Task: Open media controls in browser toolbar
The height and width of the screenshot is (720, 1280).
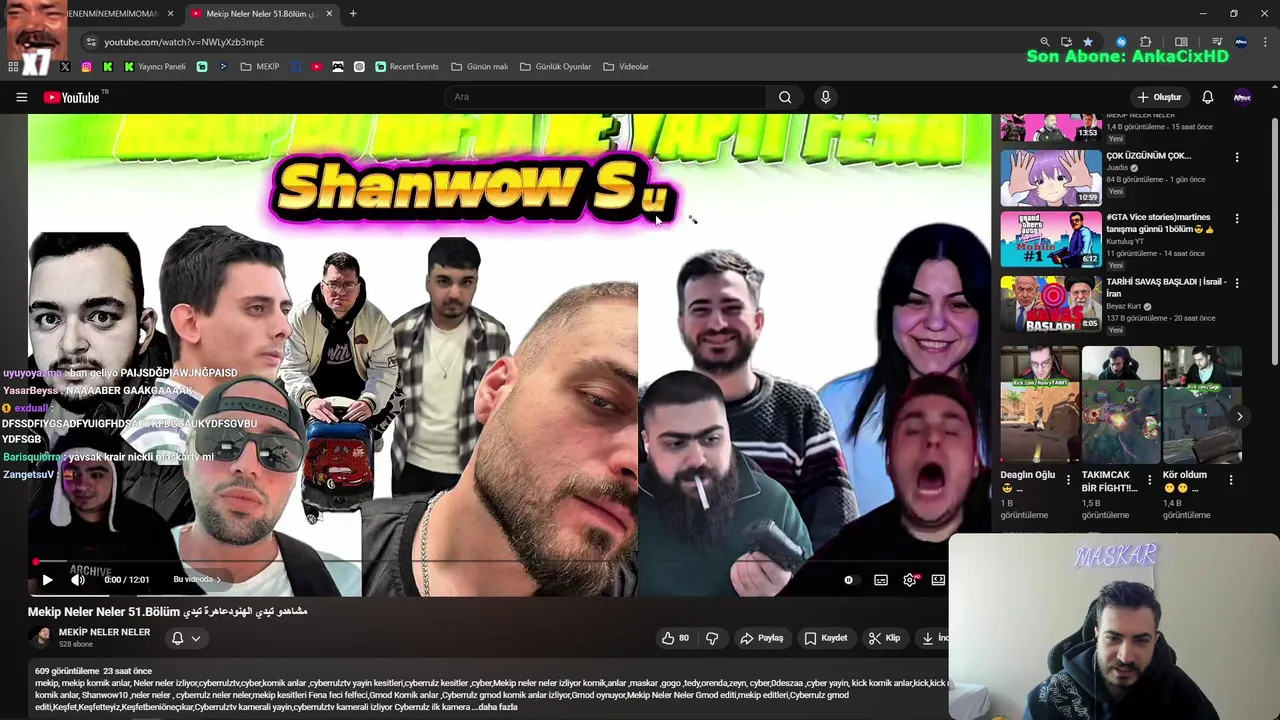Action: coord(1217,42)
